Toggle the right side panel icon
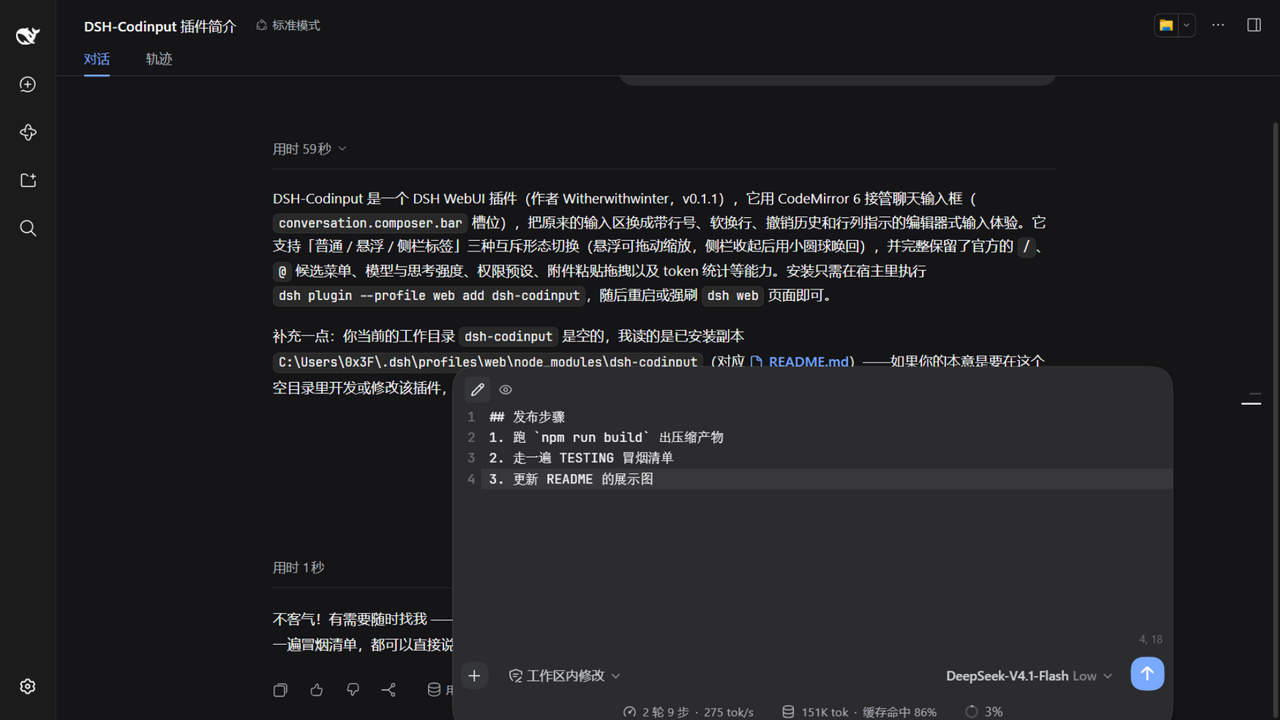Viewport: 1280px width, 720px height. (x=1254, y=25)
